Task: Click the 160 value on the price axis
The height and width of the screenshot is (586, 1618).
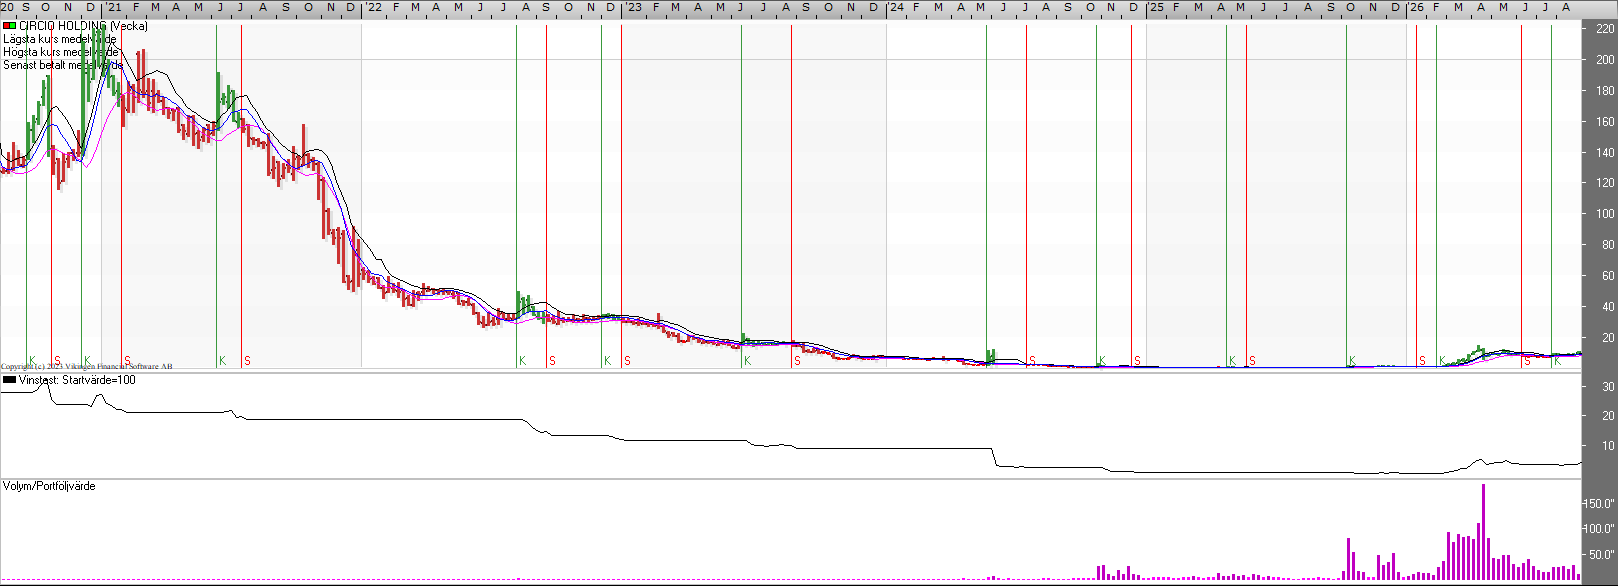Action: 1605,122
